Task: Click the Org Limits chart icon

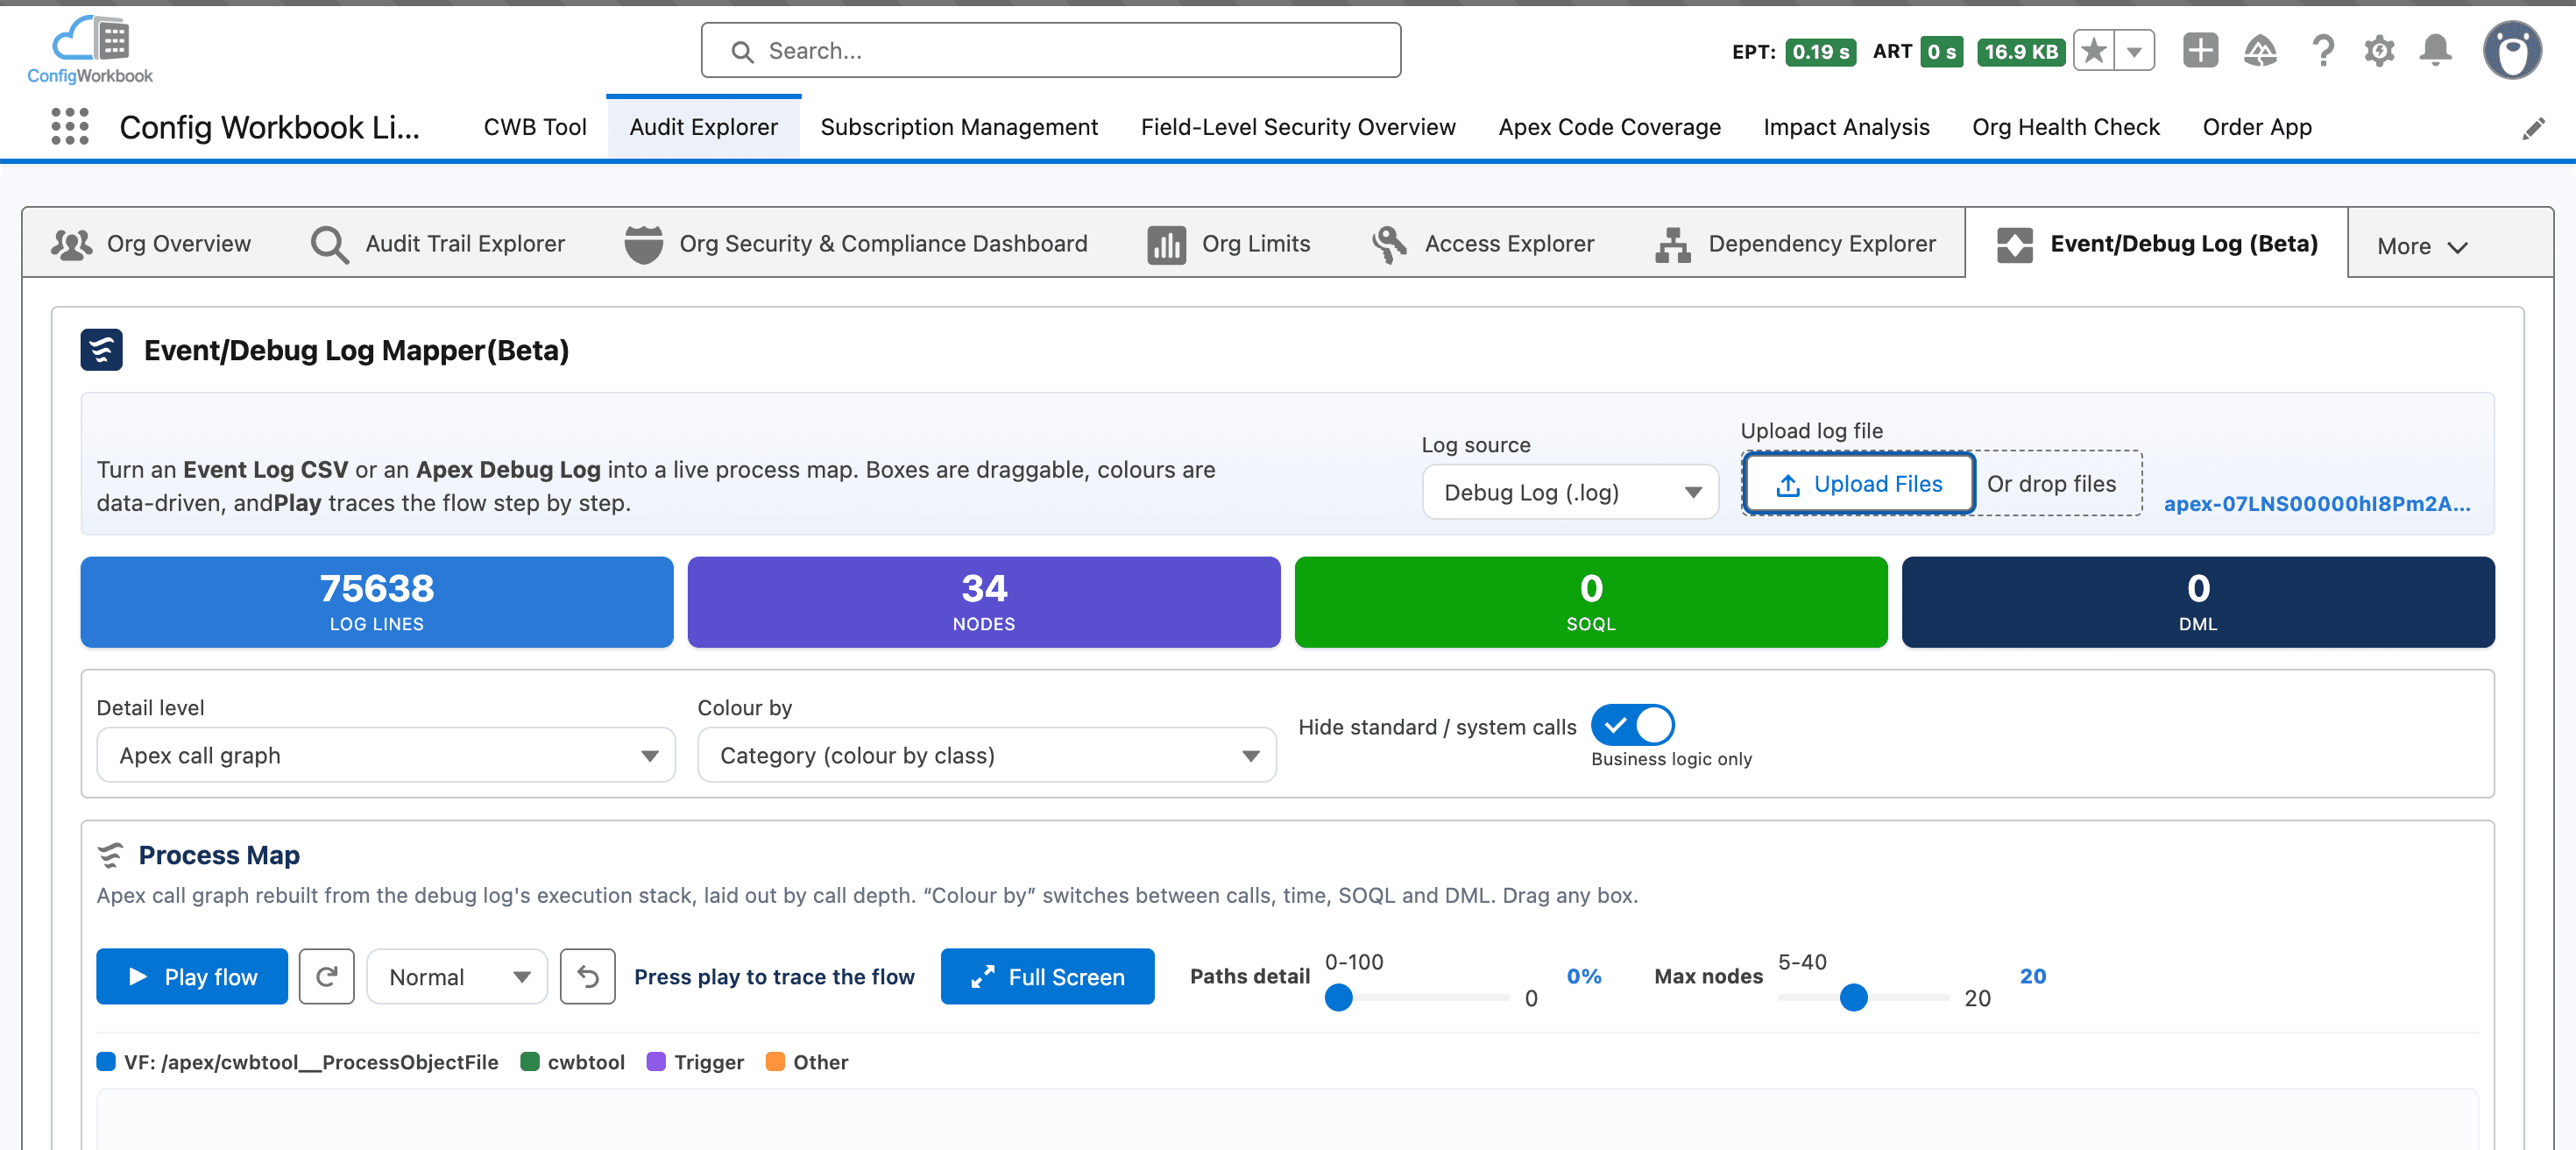Action: tap(1166, 244)
